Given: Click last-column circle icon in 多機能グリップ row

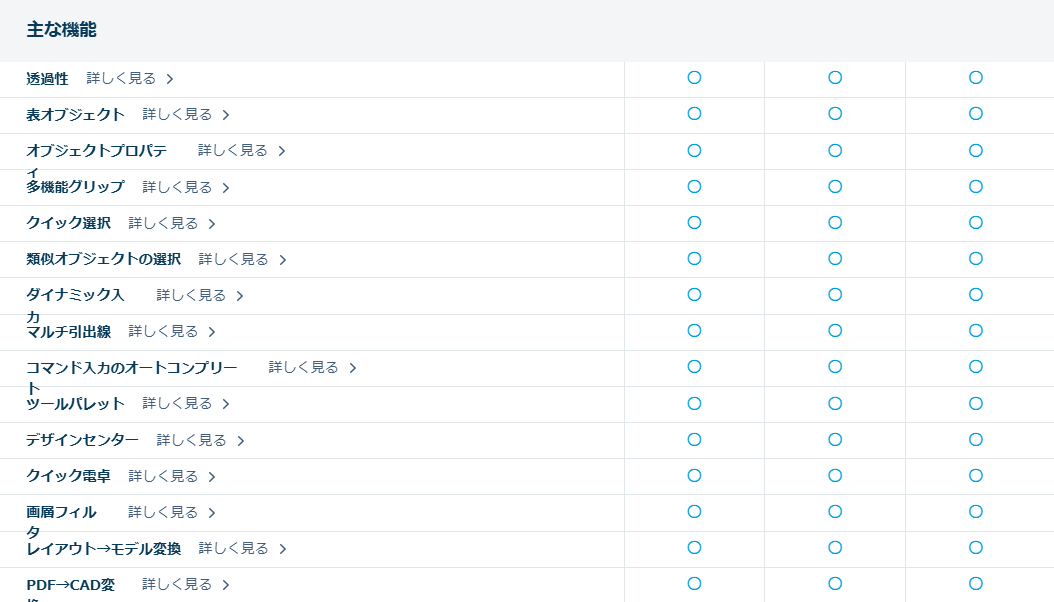Looking at the screenshot, I should [x=976, y=186].
